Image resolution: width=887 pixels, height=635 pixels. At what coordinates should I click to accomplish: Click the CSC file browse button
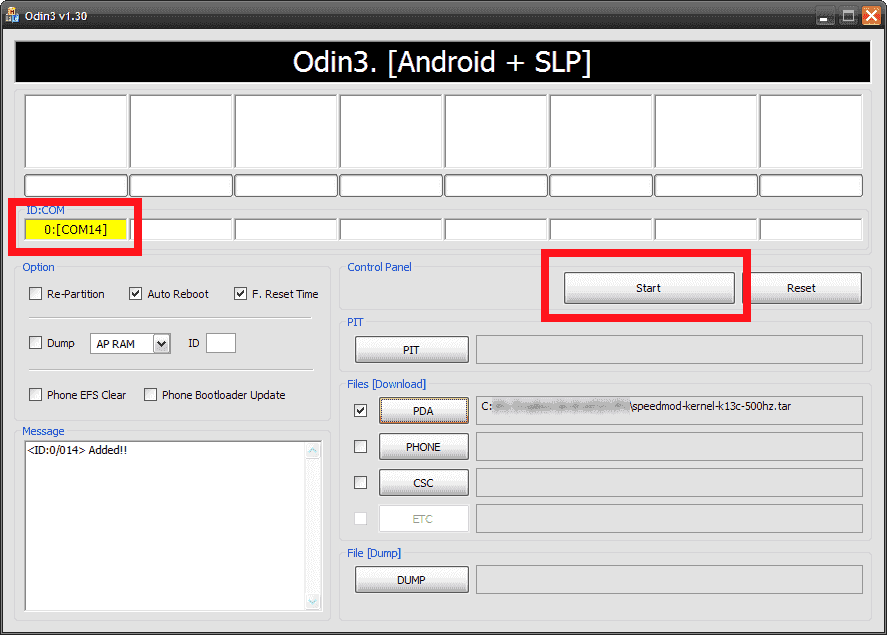pyautogui.click(x=424, y=483)
